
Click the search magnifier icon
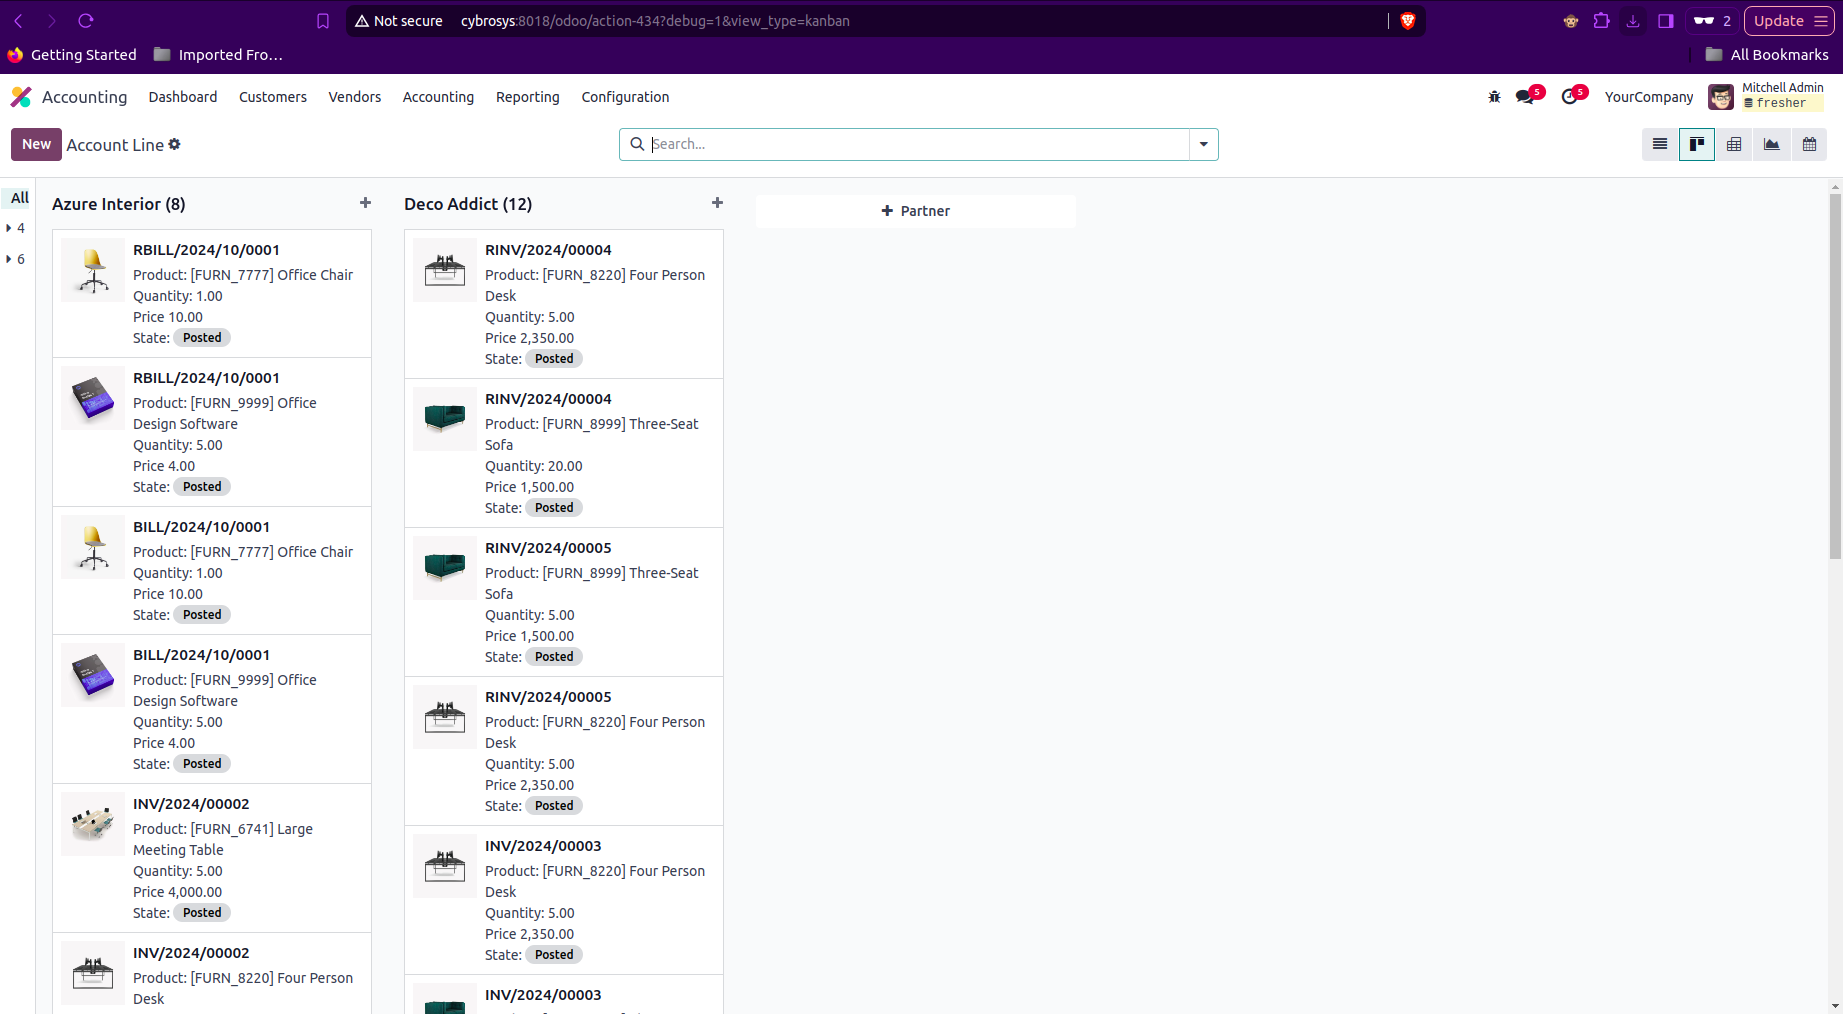click(637, 144)
